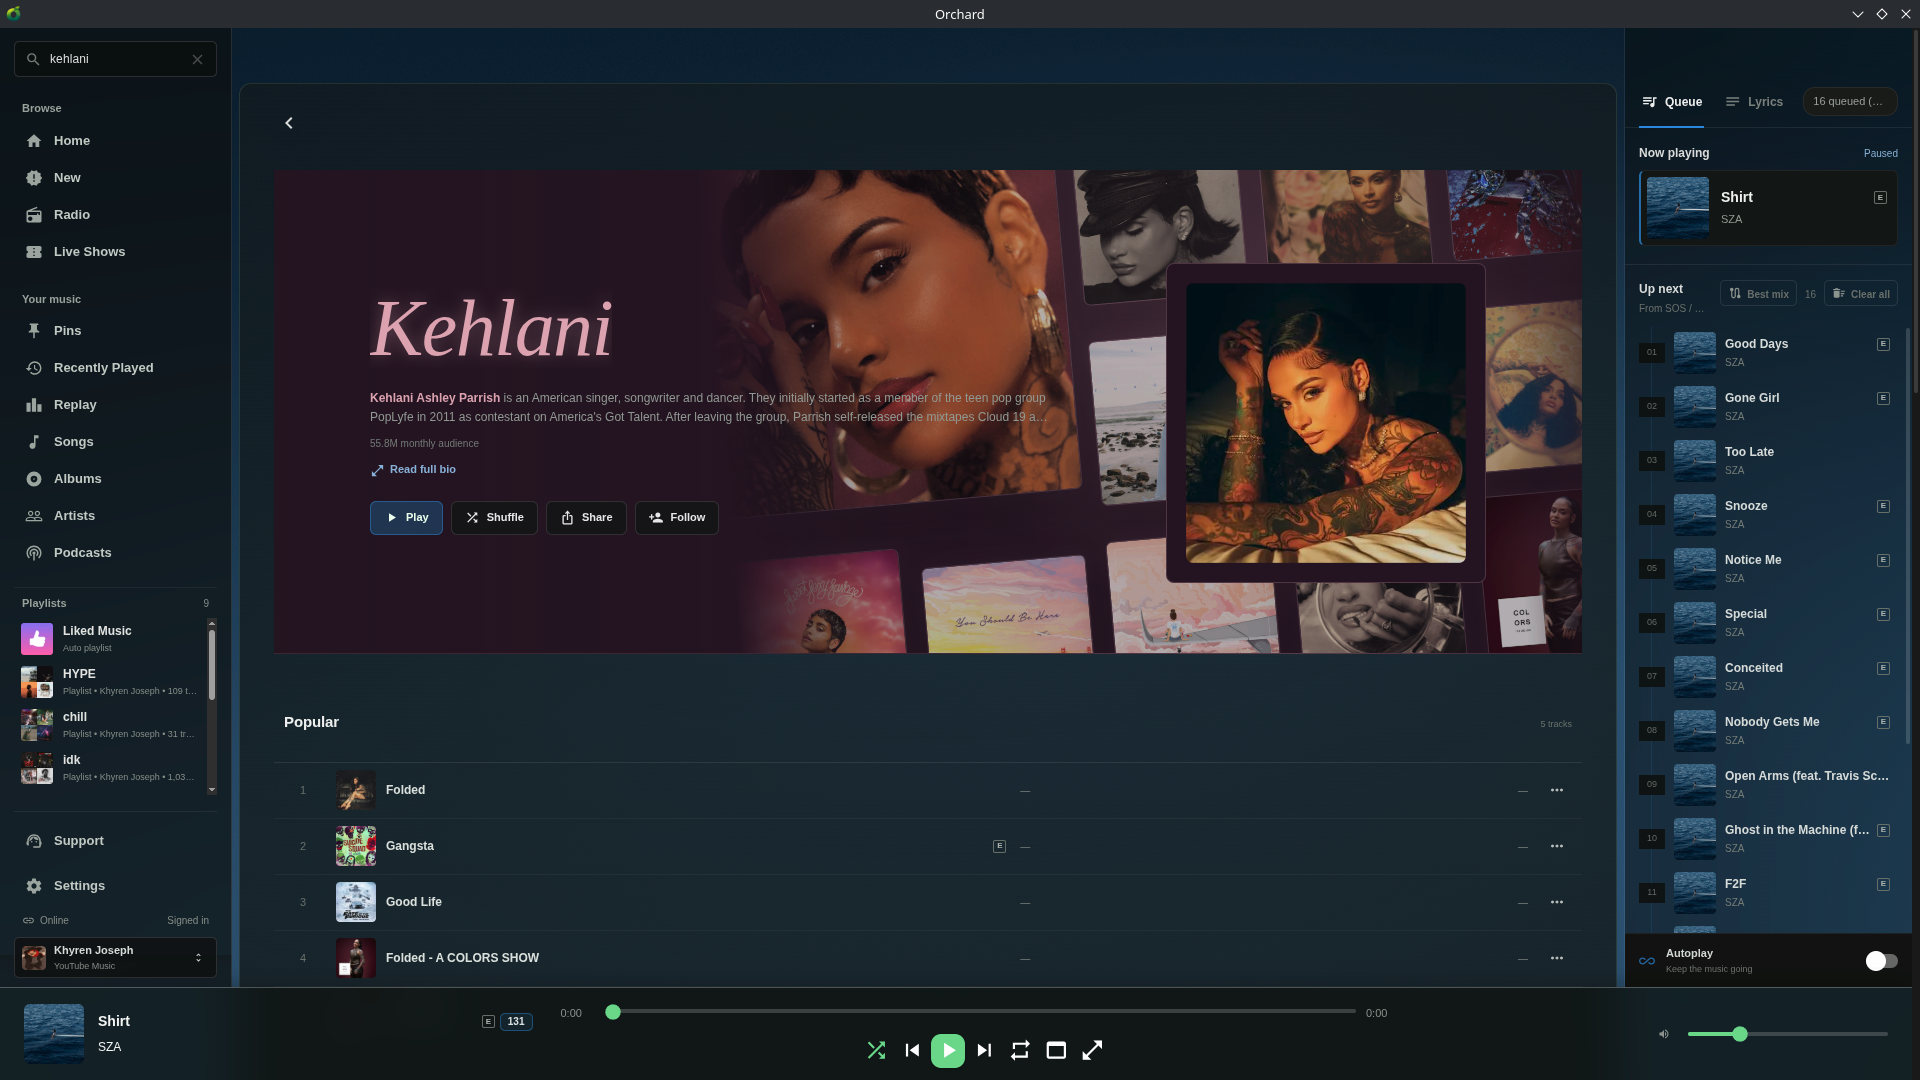Open more options for Good Life track
This screenshot has width=1920, height=1080.
tap(1557, 902)
